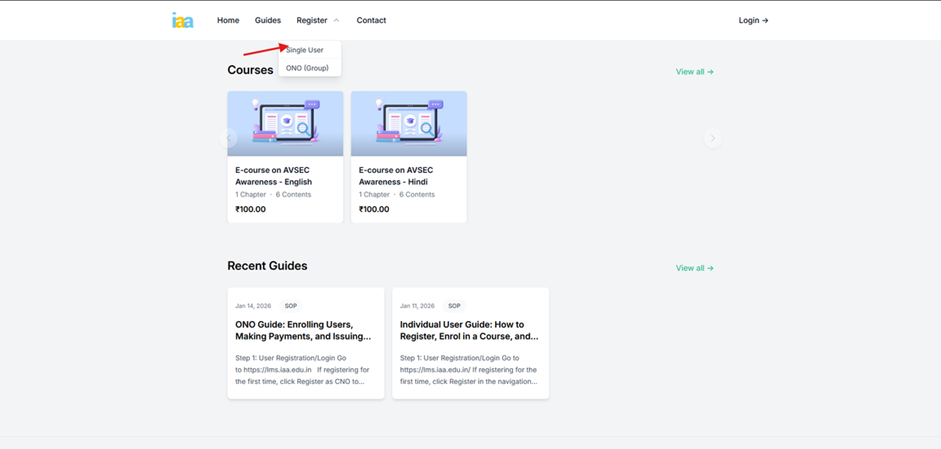The width and height of the screenshot is (941, 449).
Task: Click the courses carousel right arrow
Action: (x=712, y=139)
